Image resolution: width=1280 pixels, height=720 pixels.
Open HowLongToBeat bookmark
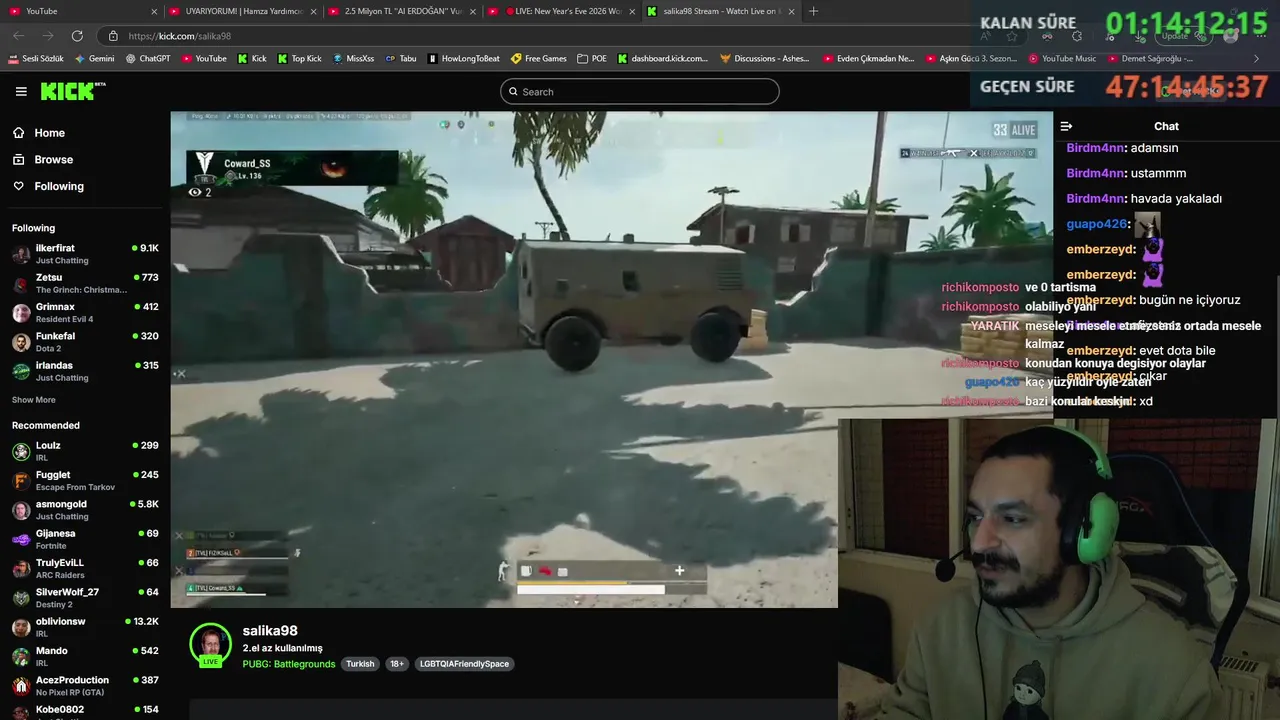coord(463,59)
